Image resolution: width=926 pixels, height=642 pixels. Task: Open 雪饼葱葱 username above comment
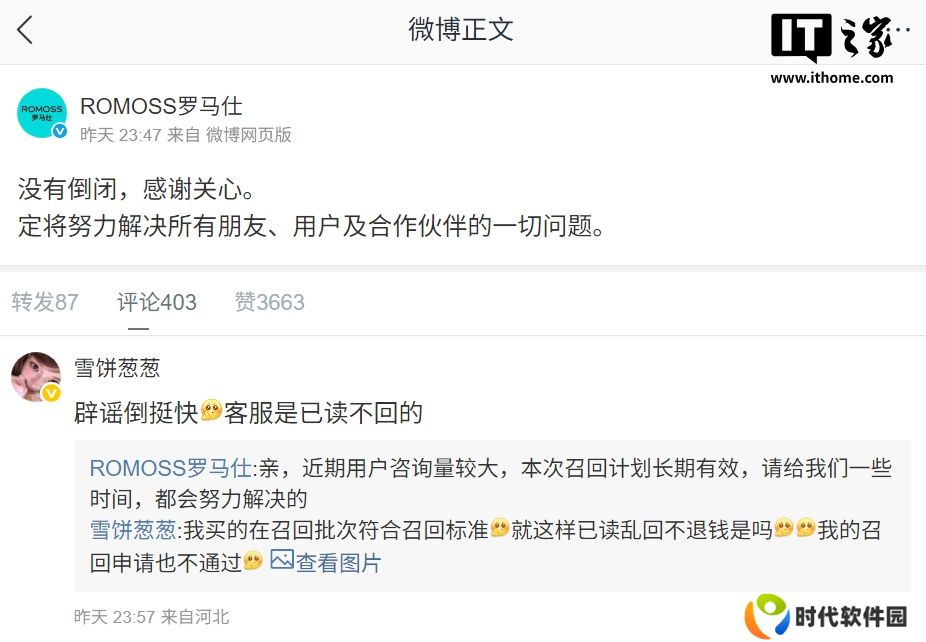click(x=117, y=368)
